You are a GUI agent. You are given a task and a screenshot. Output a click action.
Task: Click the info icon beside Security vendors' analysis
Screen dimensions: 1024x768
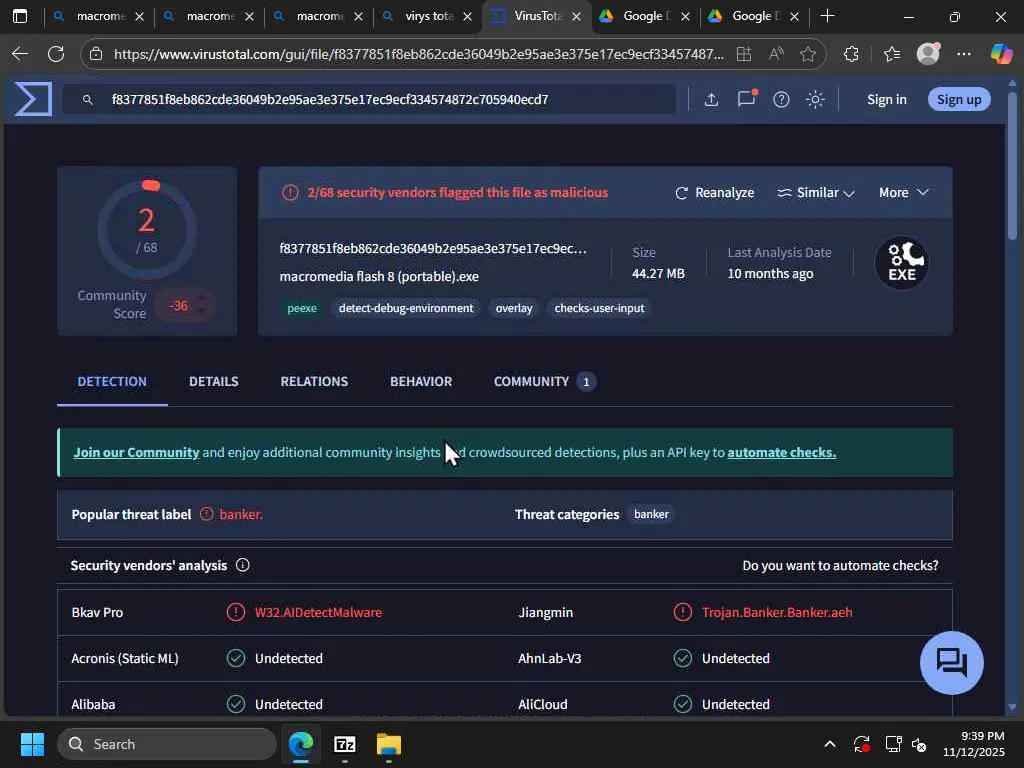[x=242, y=565]
